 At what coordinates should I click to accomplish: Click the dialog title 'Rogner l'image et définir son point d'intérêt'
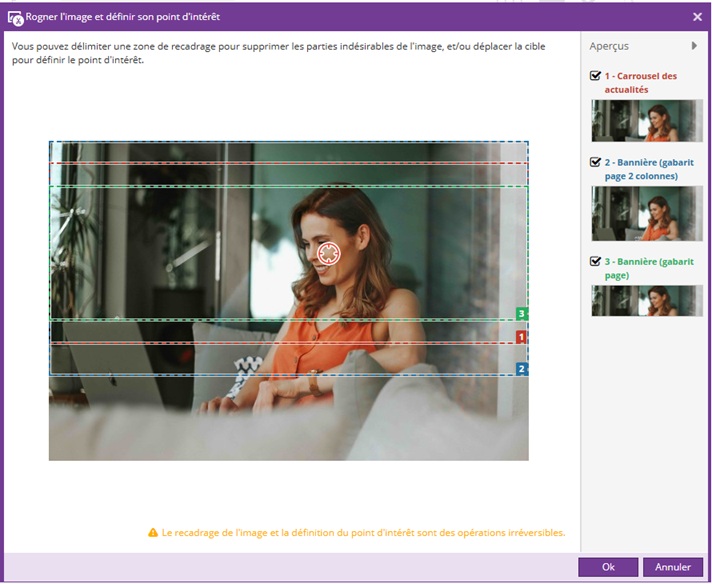[123, 17]
